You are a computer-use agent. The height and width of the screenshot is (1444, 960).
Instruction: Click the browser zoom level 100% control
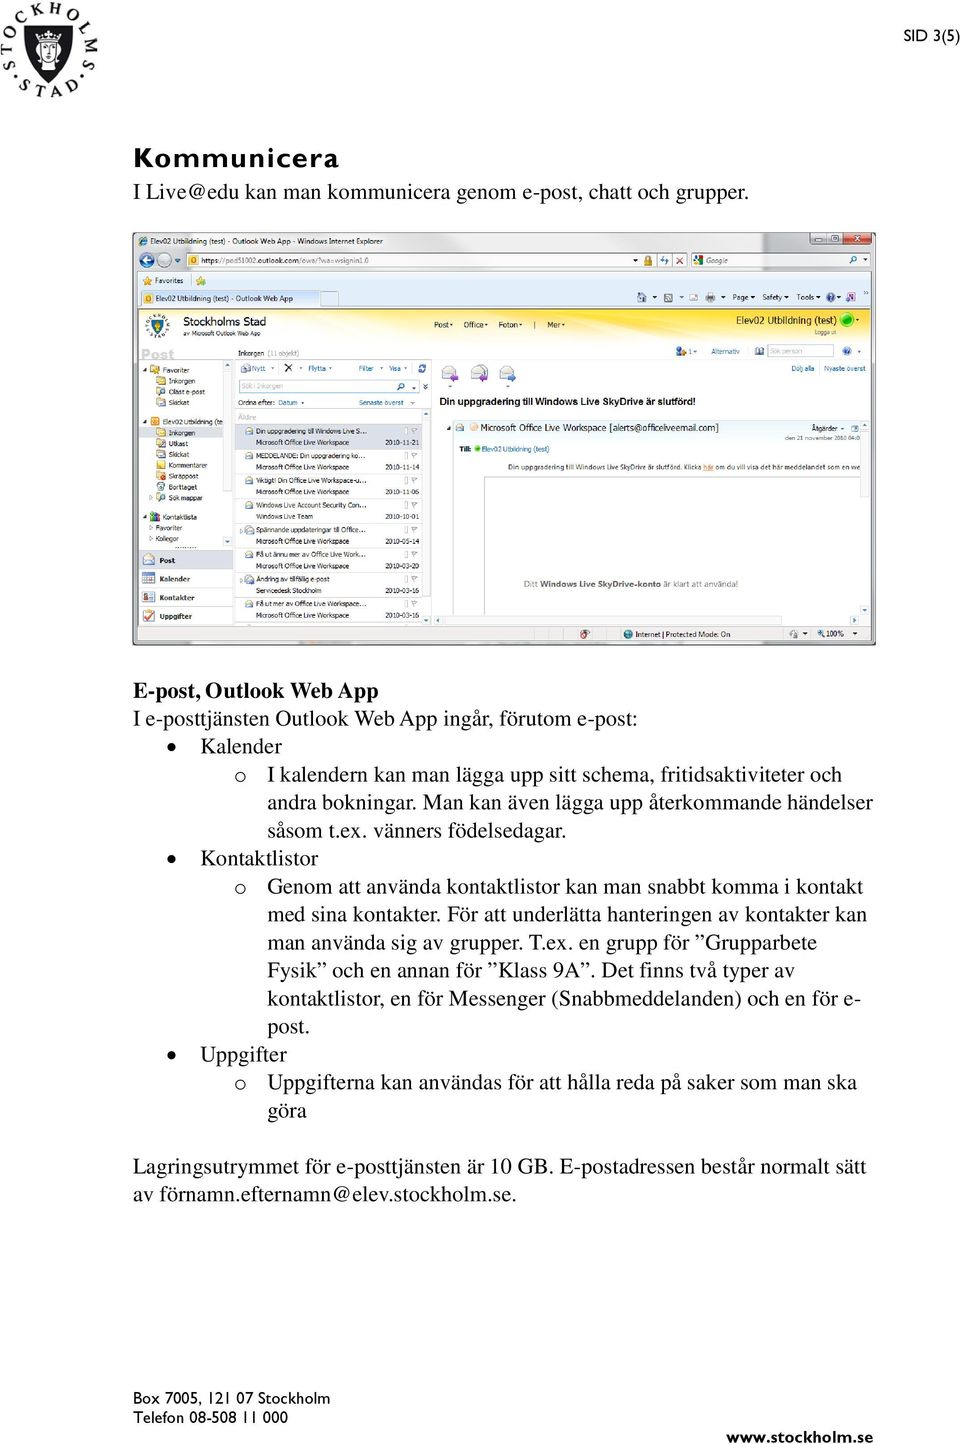pos(837,634)
